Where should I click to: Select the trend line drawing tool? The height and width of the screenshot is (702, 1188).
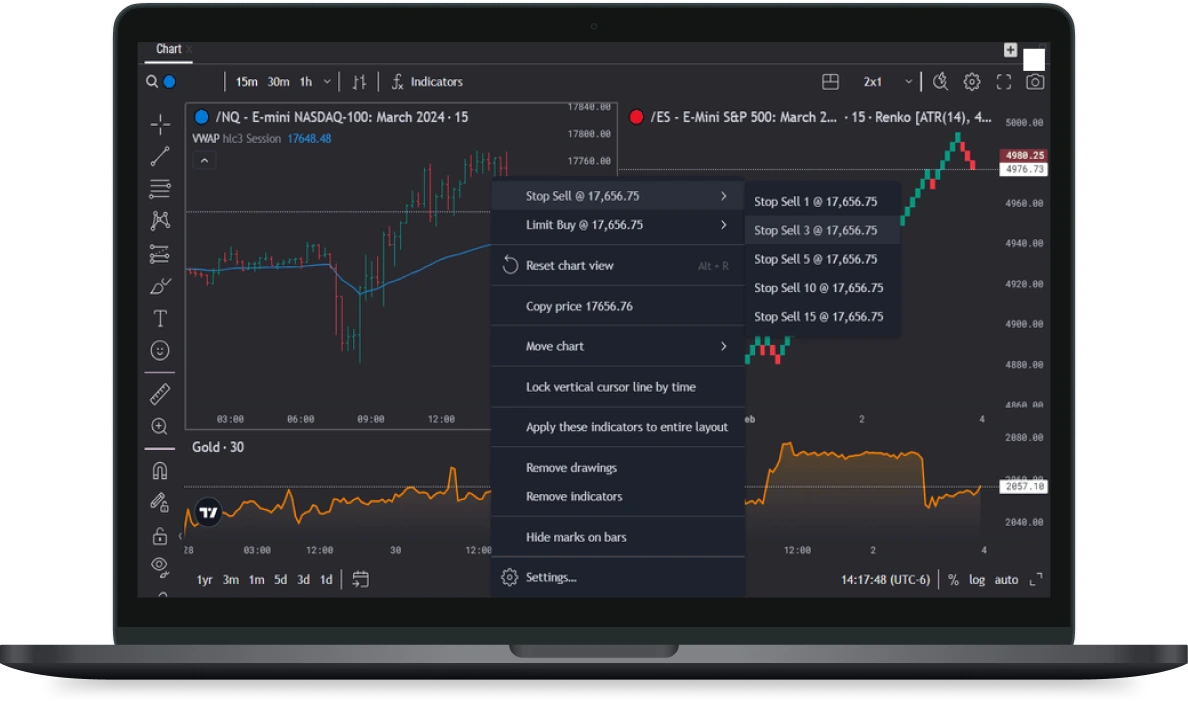(x=159, y=156)
